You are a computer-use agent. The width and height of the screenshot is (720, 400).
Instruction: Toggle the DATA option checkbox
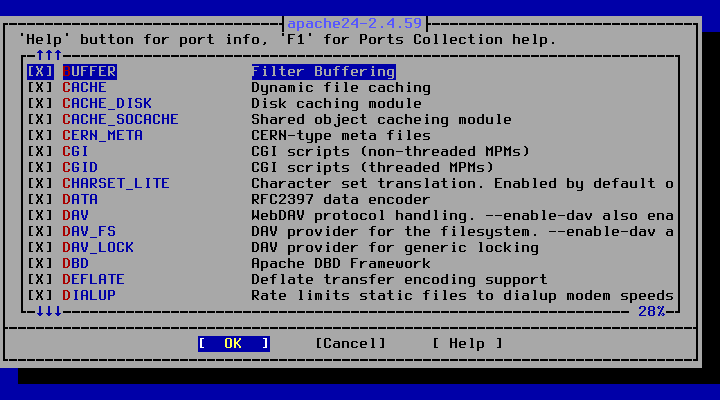tap(40, 200)
